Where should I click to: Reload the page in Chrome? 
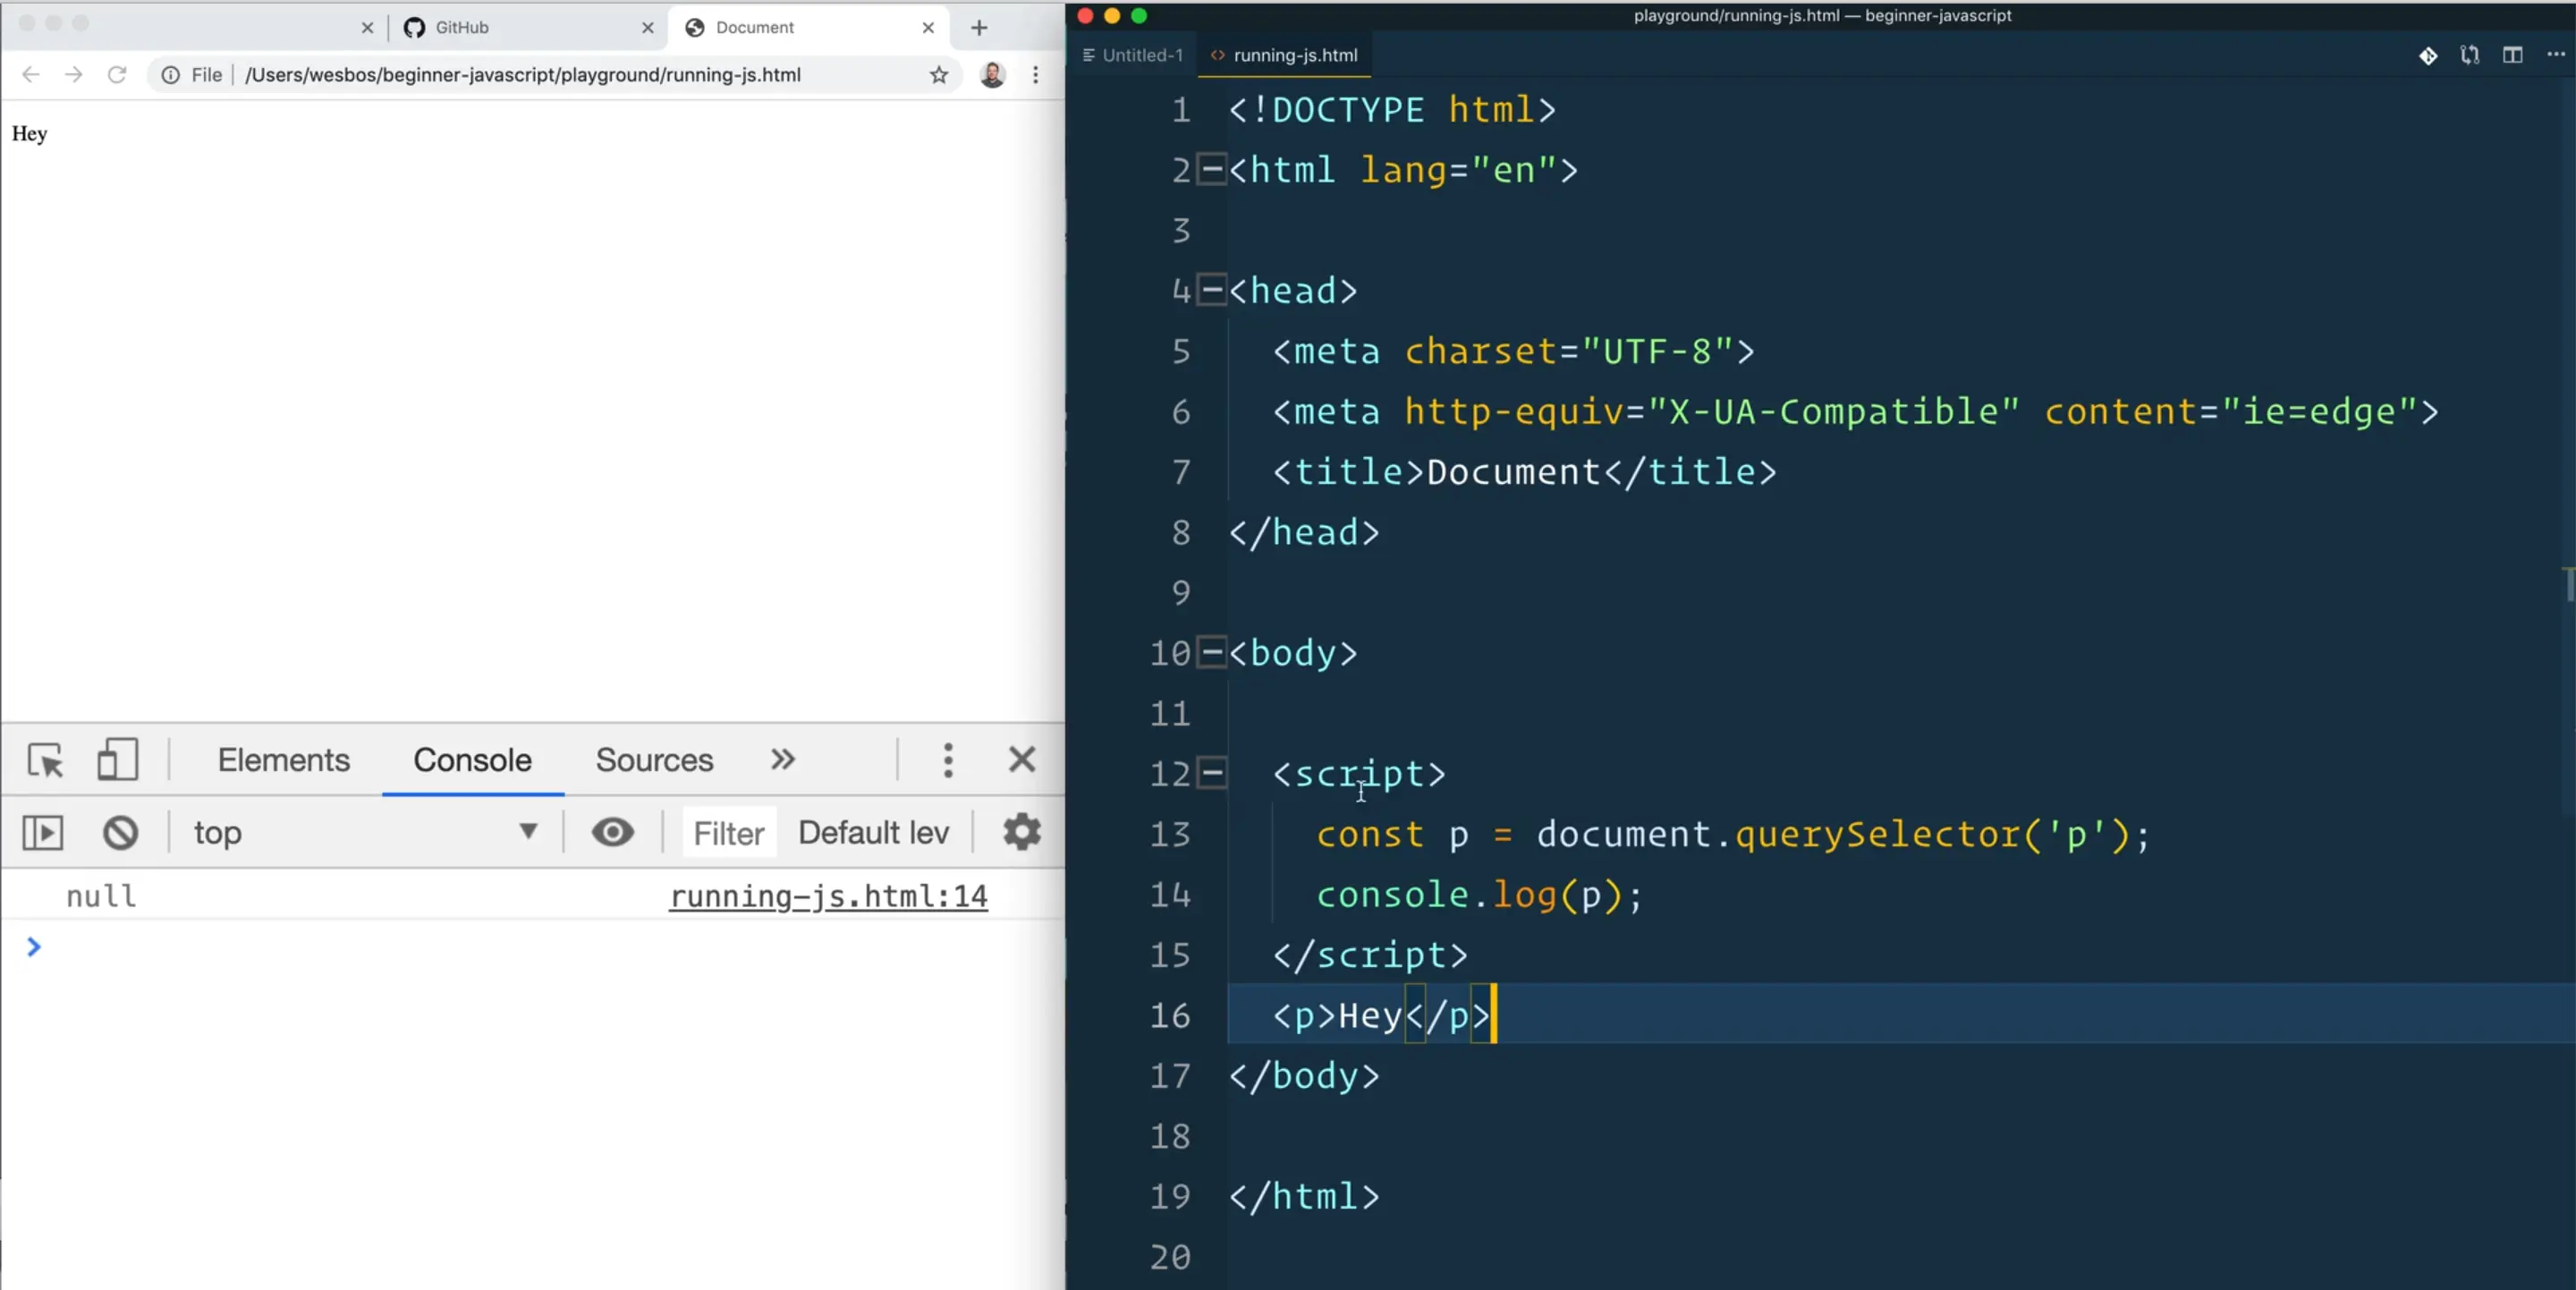click(x=117, y=75)
